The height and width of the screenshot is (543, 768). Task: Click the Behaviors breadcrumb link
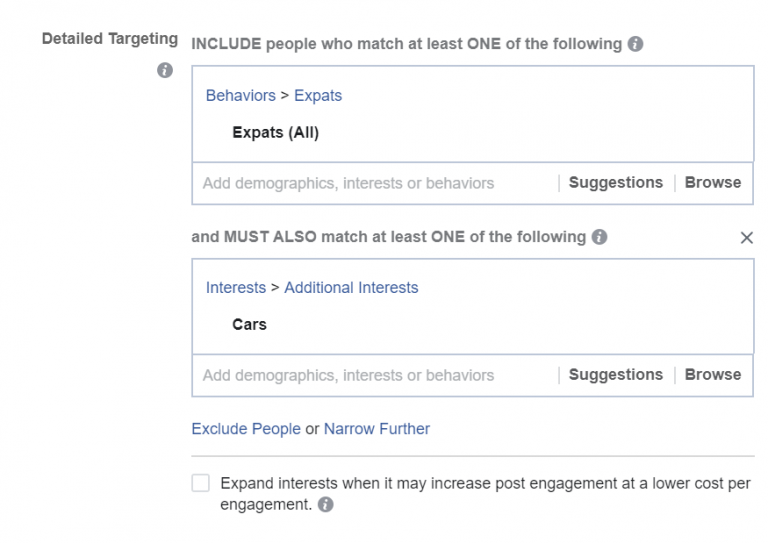coord(240,96)
